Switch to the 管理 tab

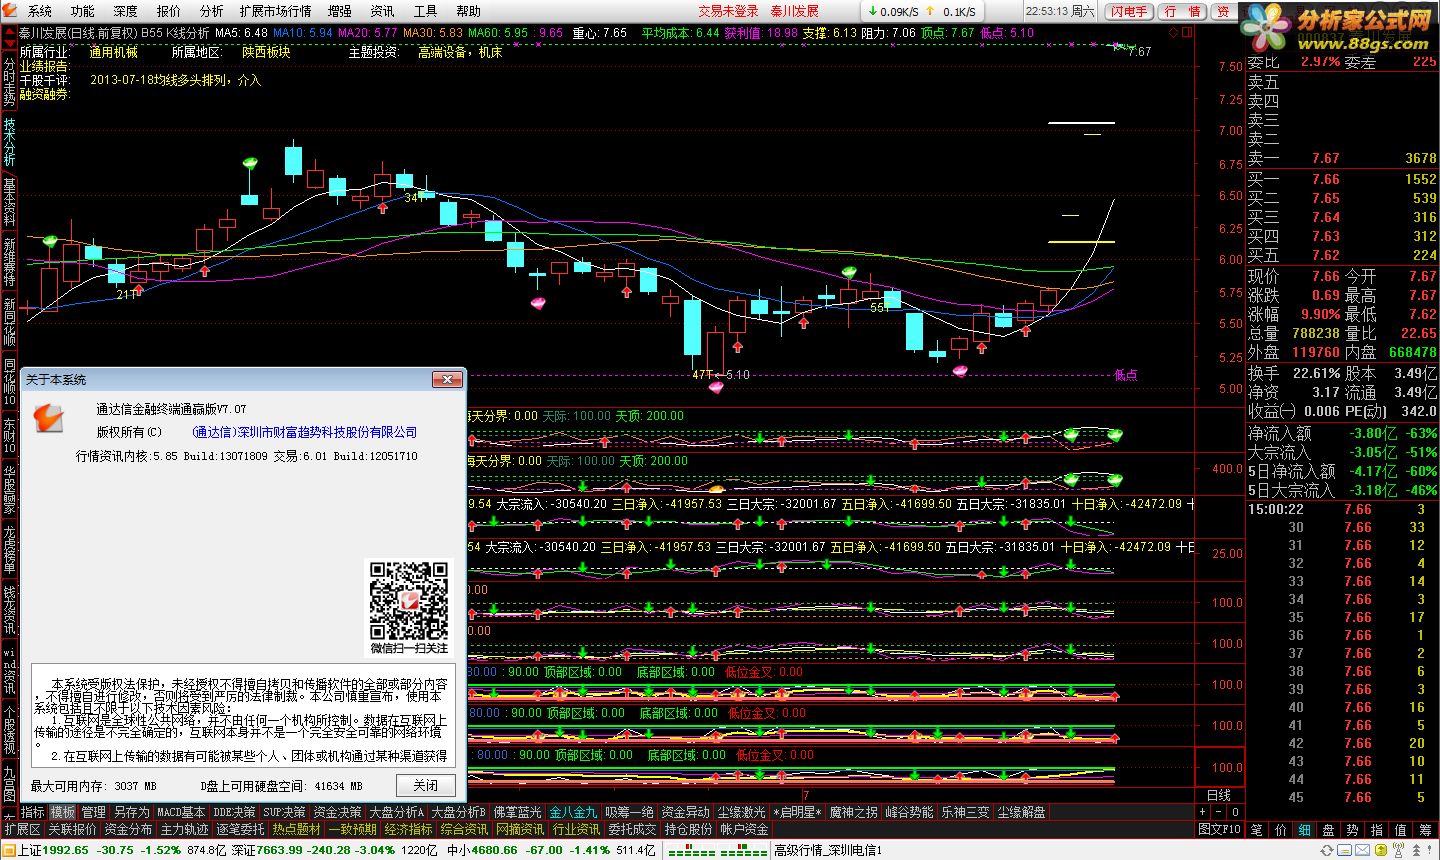click(x=93, y=812)
